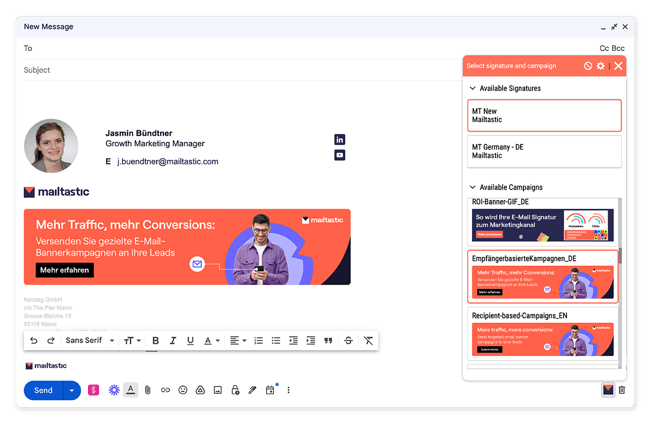
Task: Click the attach files paperclip icon
Action: tap(147, 390)
